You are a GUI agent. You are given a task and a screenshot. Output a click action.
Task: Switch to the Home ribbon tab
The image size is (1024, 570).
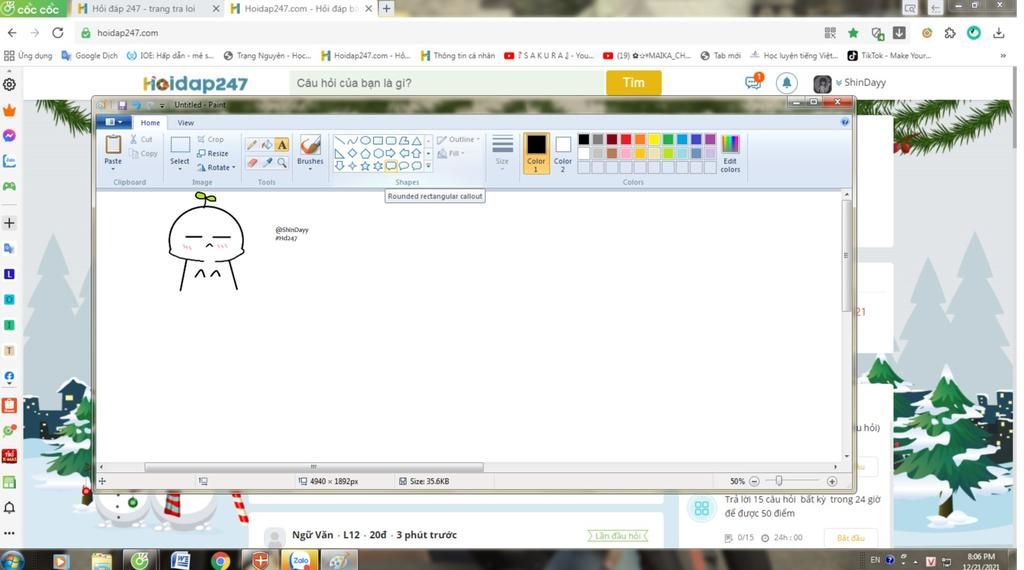pyautogui.click(x=150, y=123)
